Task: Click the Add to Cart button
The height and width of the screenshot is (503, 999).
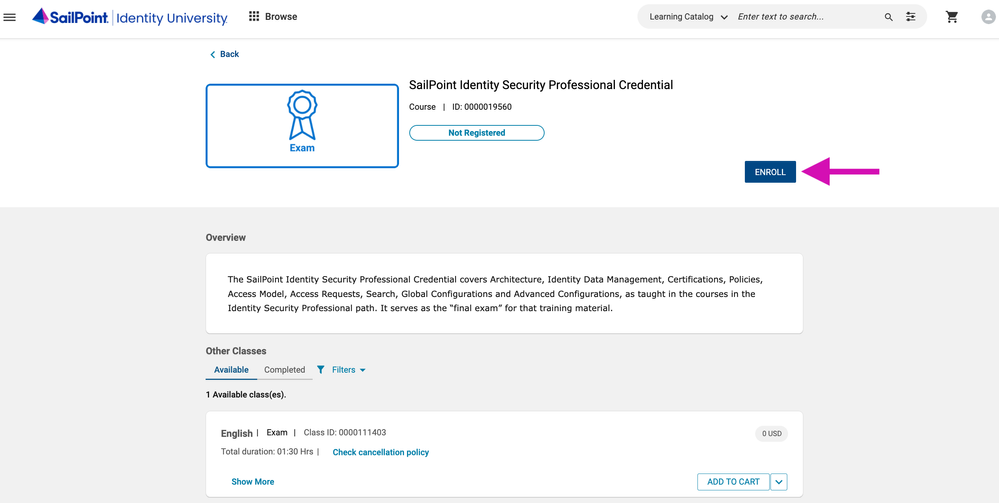Action: click(733, 482)
